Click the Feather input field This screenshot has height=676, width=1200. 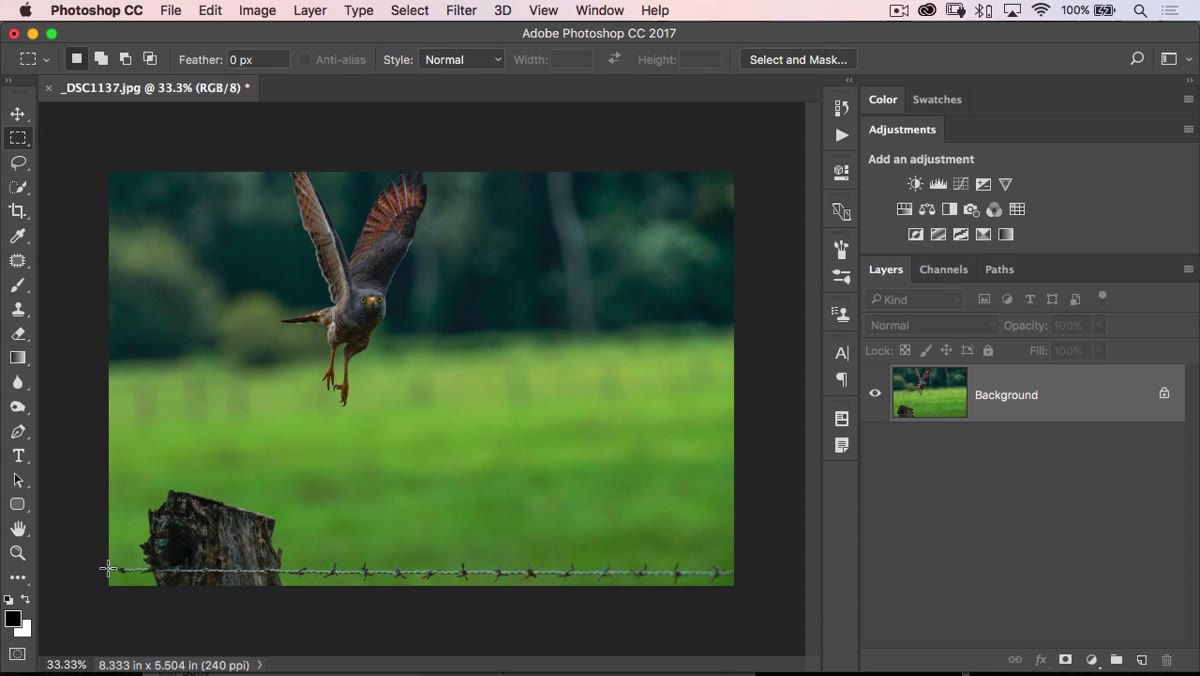(x=259, y=60)
